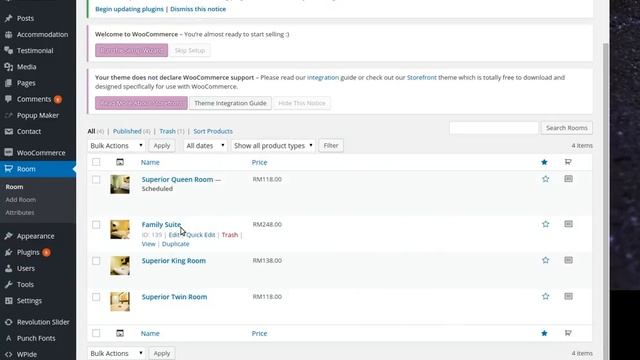Screen dimensions: 640x360
Task: Check the Superior King Room row checkbox
Action: (96, 261)
